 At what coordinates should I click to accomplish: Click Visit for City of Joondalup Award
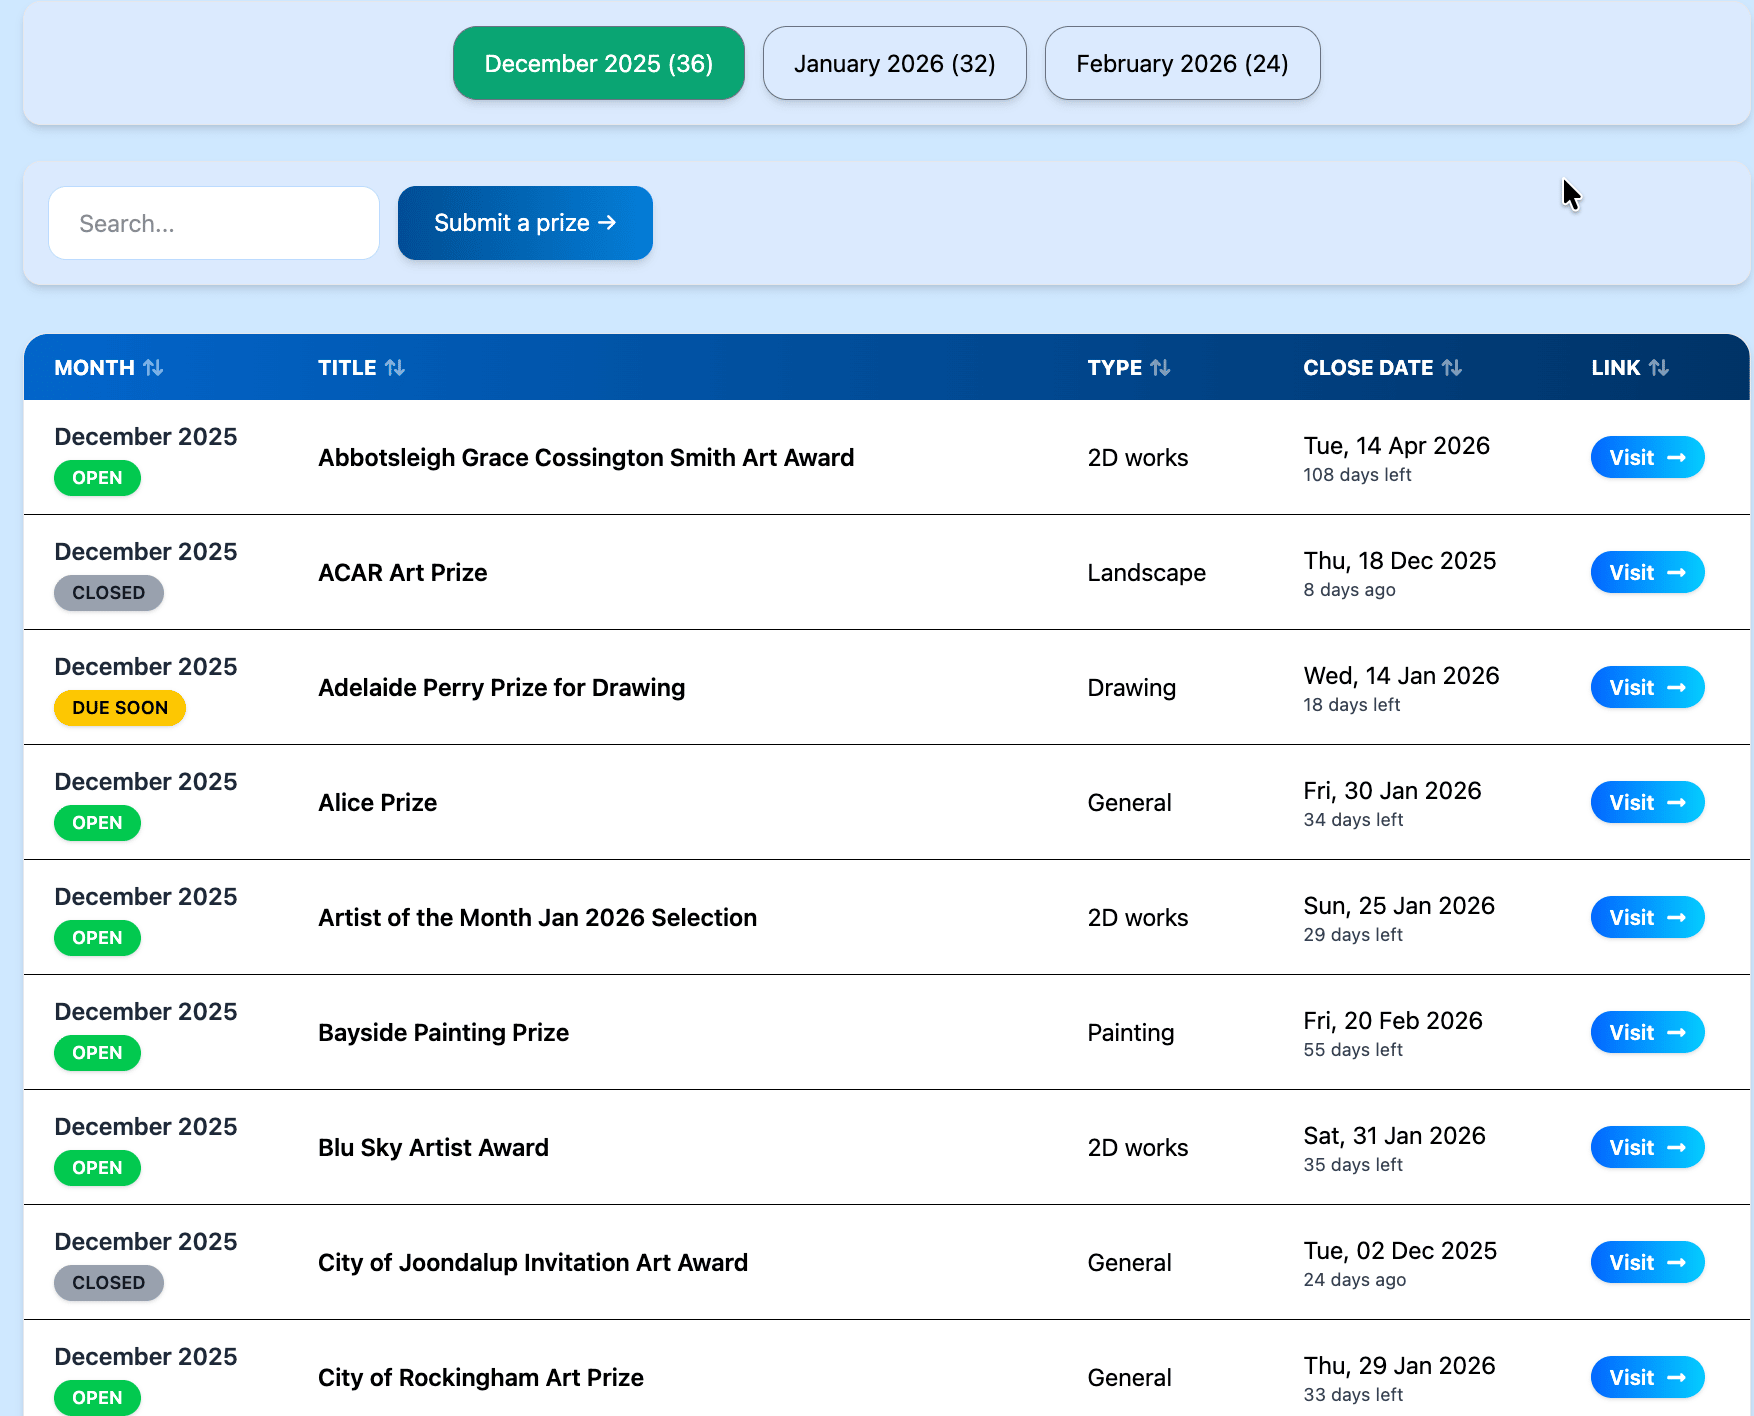pos(1647,1263)
